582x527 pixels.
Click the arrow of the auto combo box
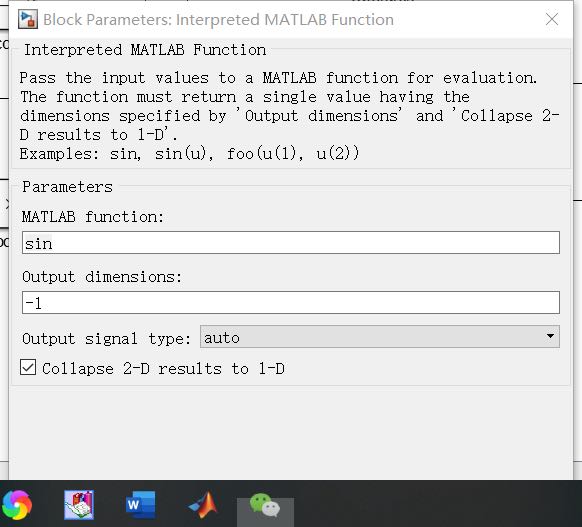(x=550, y=336)
